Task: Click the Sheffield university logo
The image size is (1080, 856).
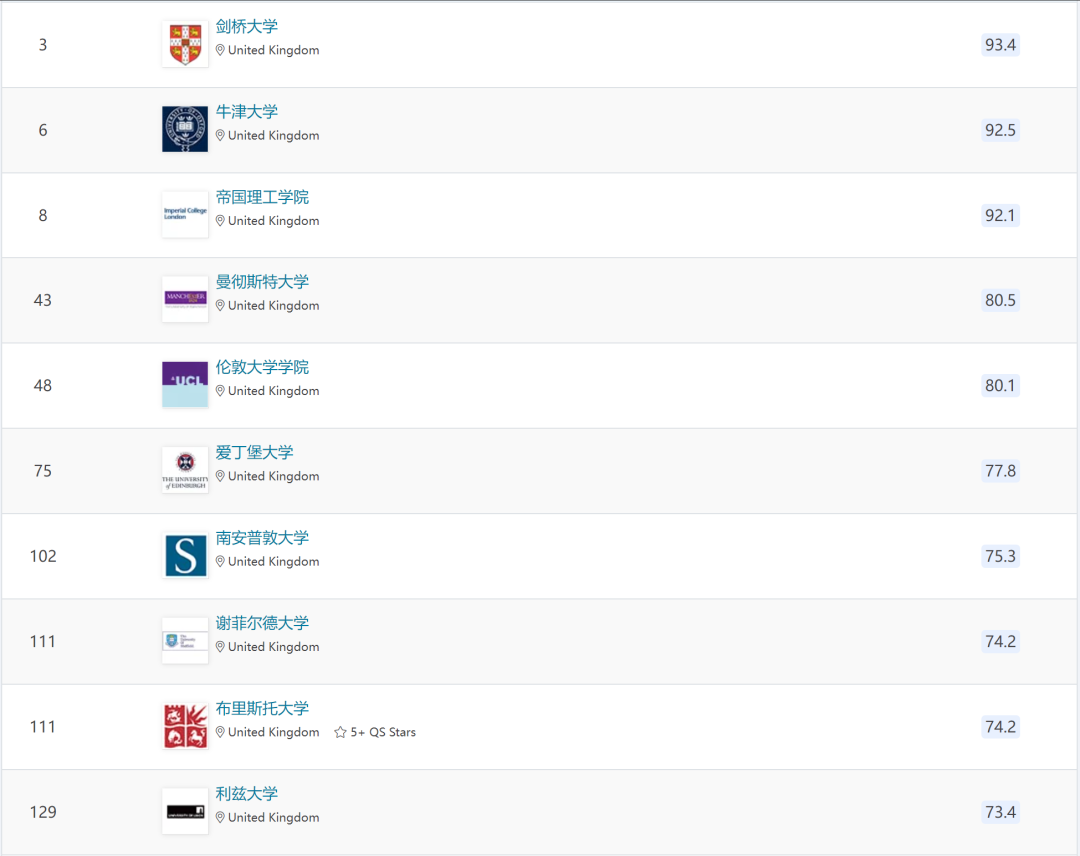Action: (x=185, y=640)
